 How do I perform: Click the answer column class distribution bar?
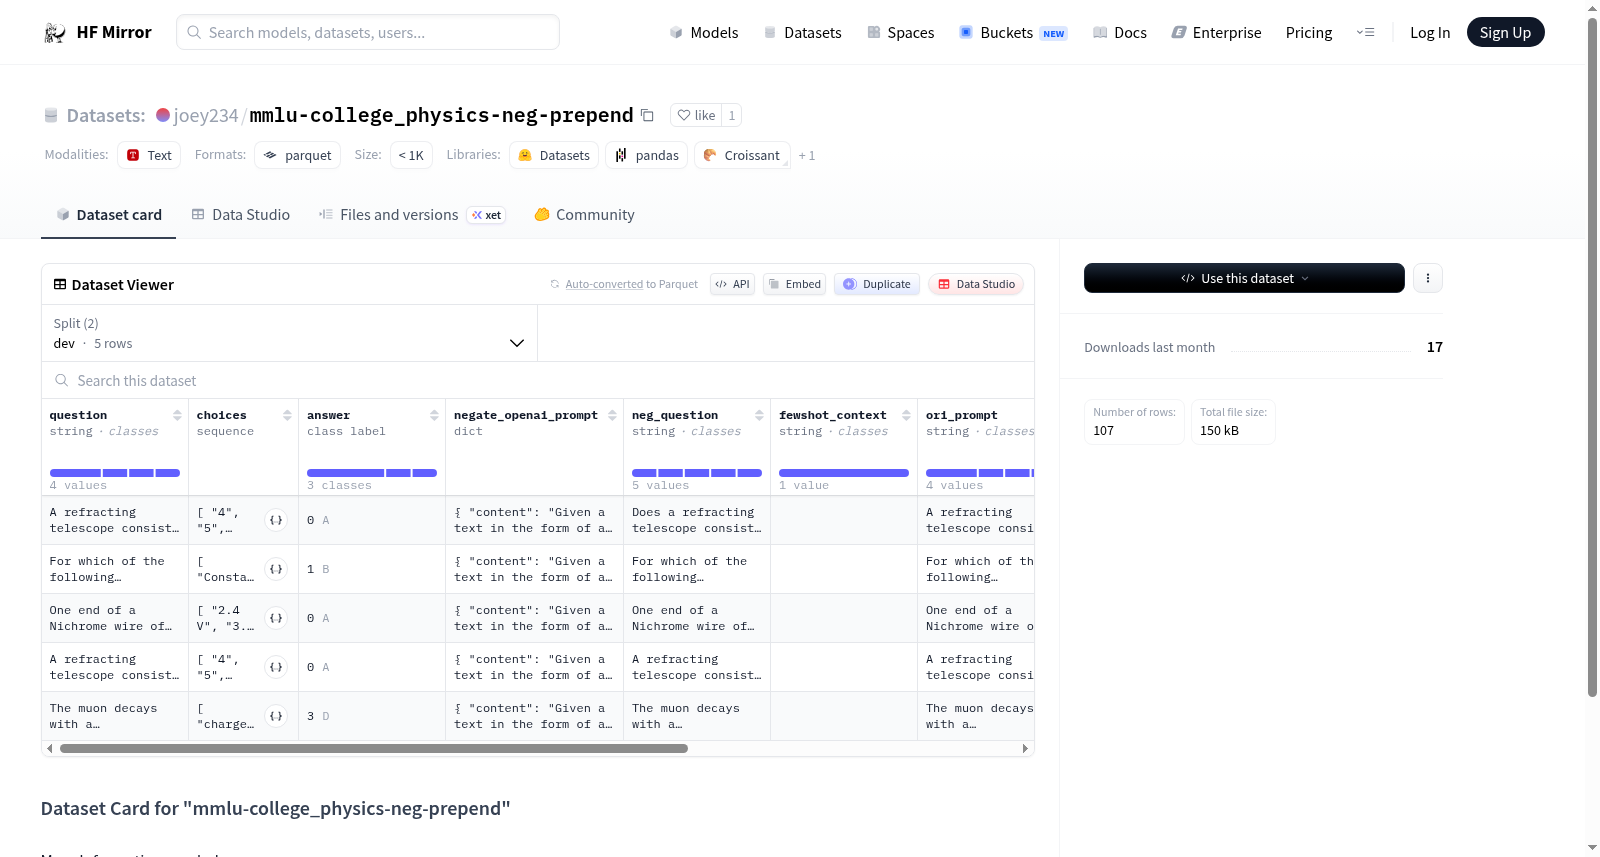point(372,473)
